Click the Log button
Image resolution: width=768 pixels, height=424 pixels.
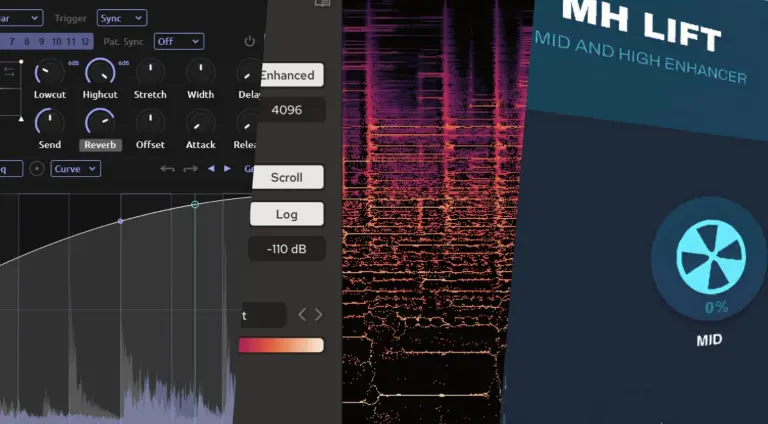tap(287, 214)
